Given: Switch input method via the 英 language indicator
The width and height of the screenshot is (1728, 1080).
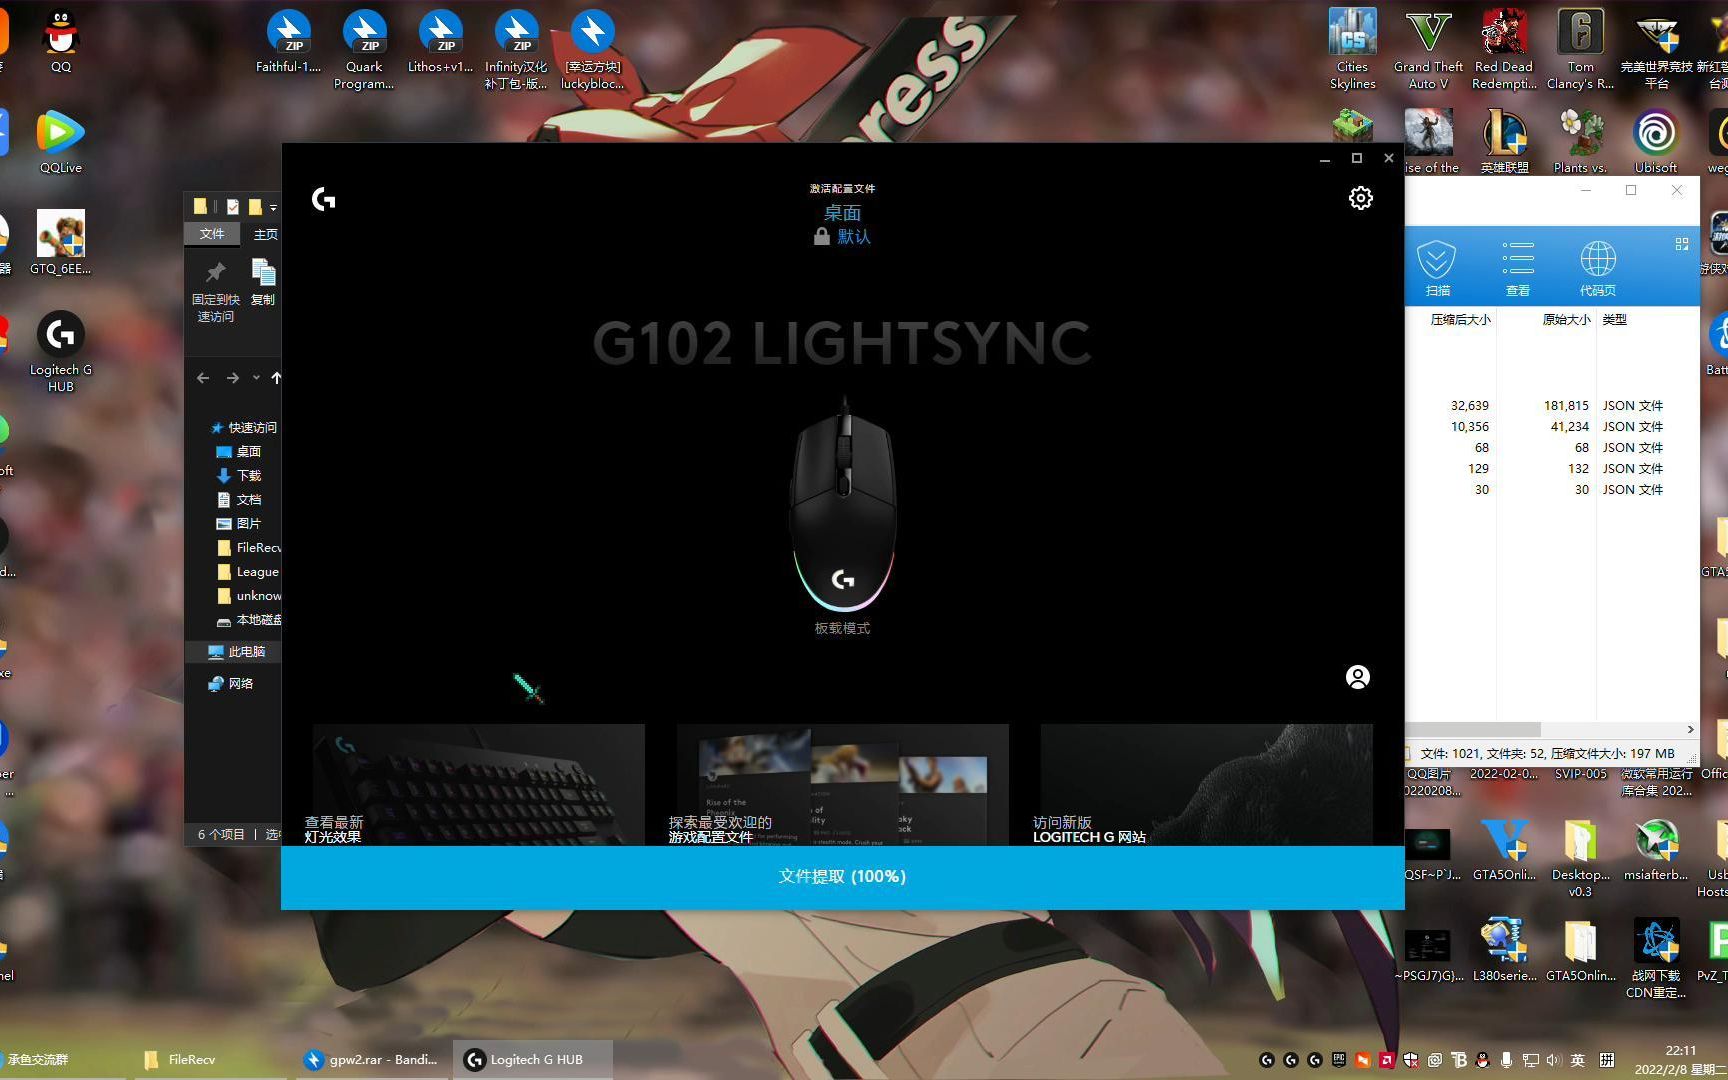Looking at the screenshot, I should tap(1579, 1059).
